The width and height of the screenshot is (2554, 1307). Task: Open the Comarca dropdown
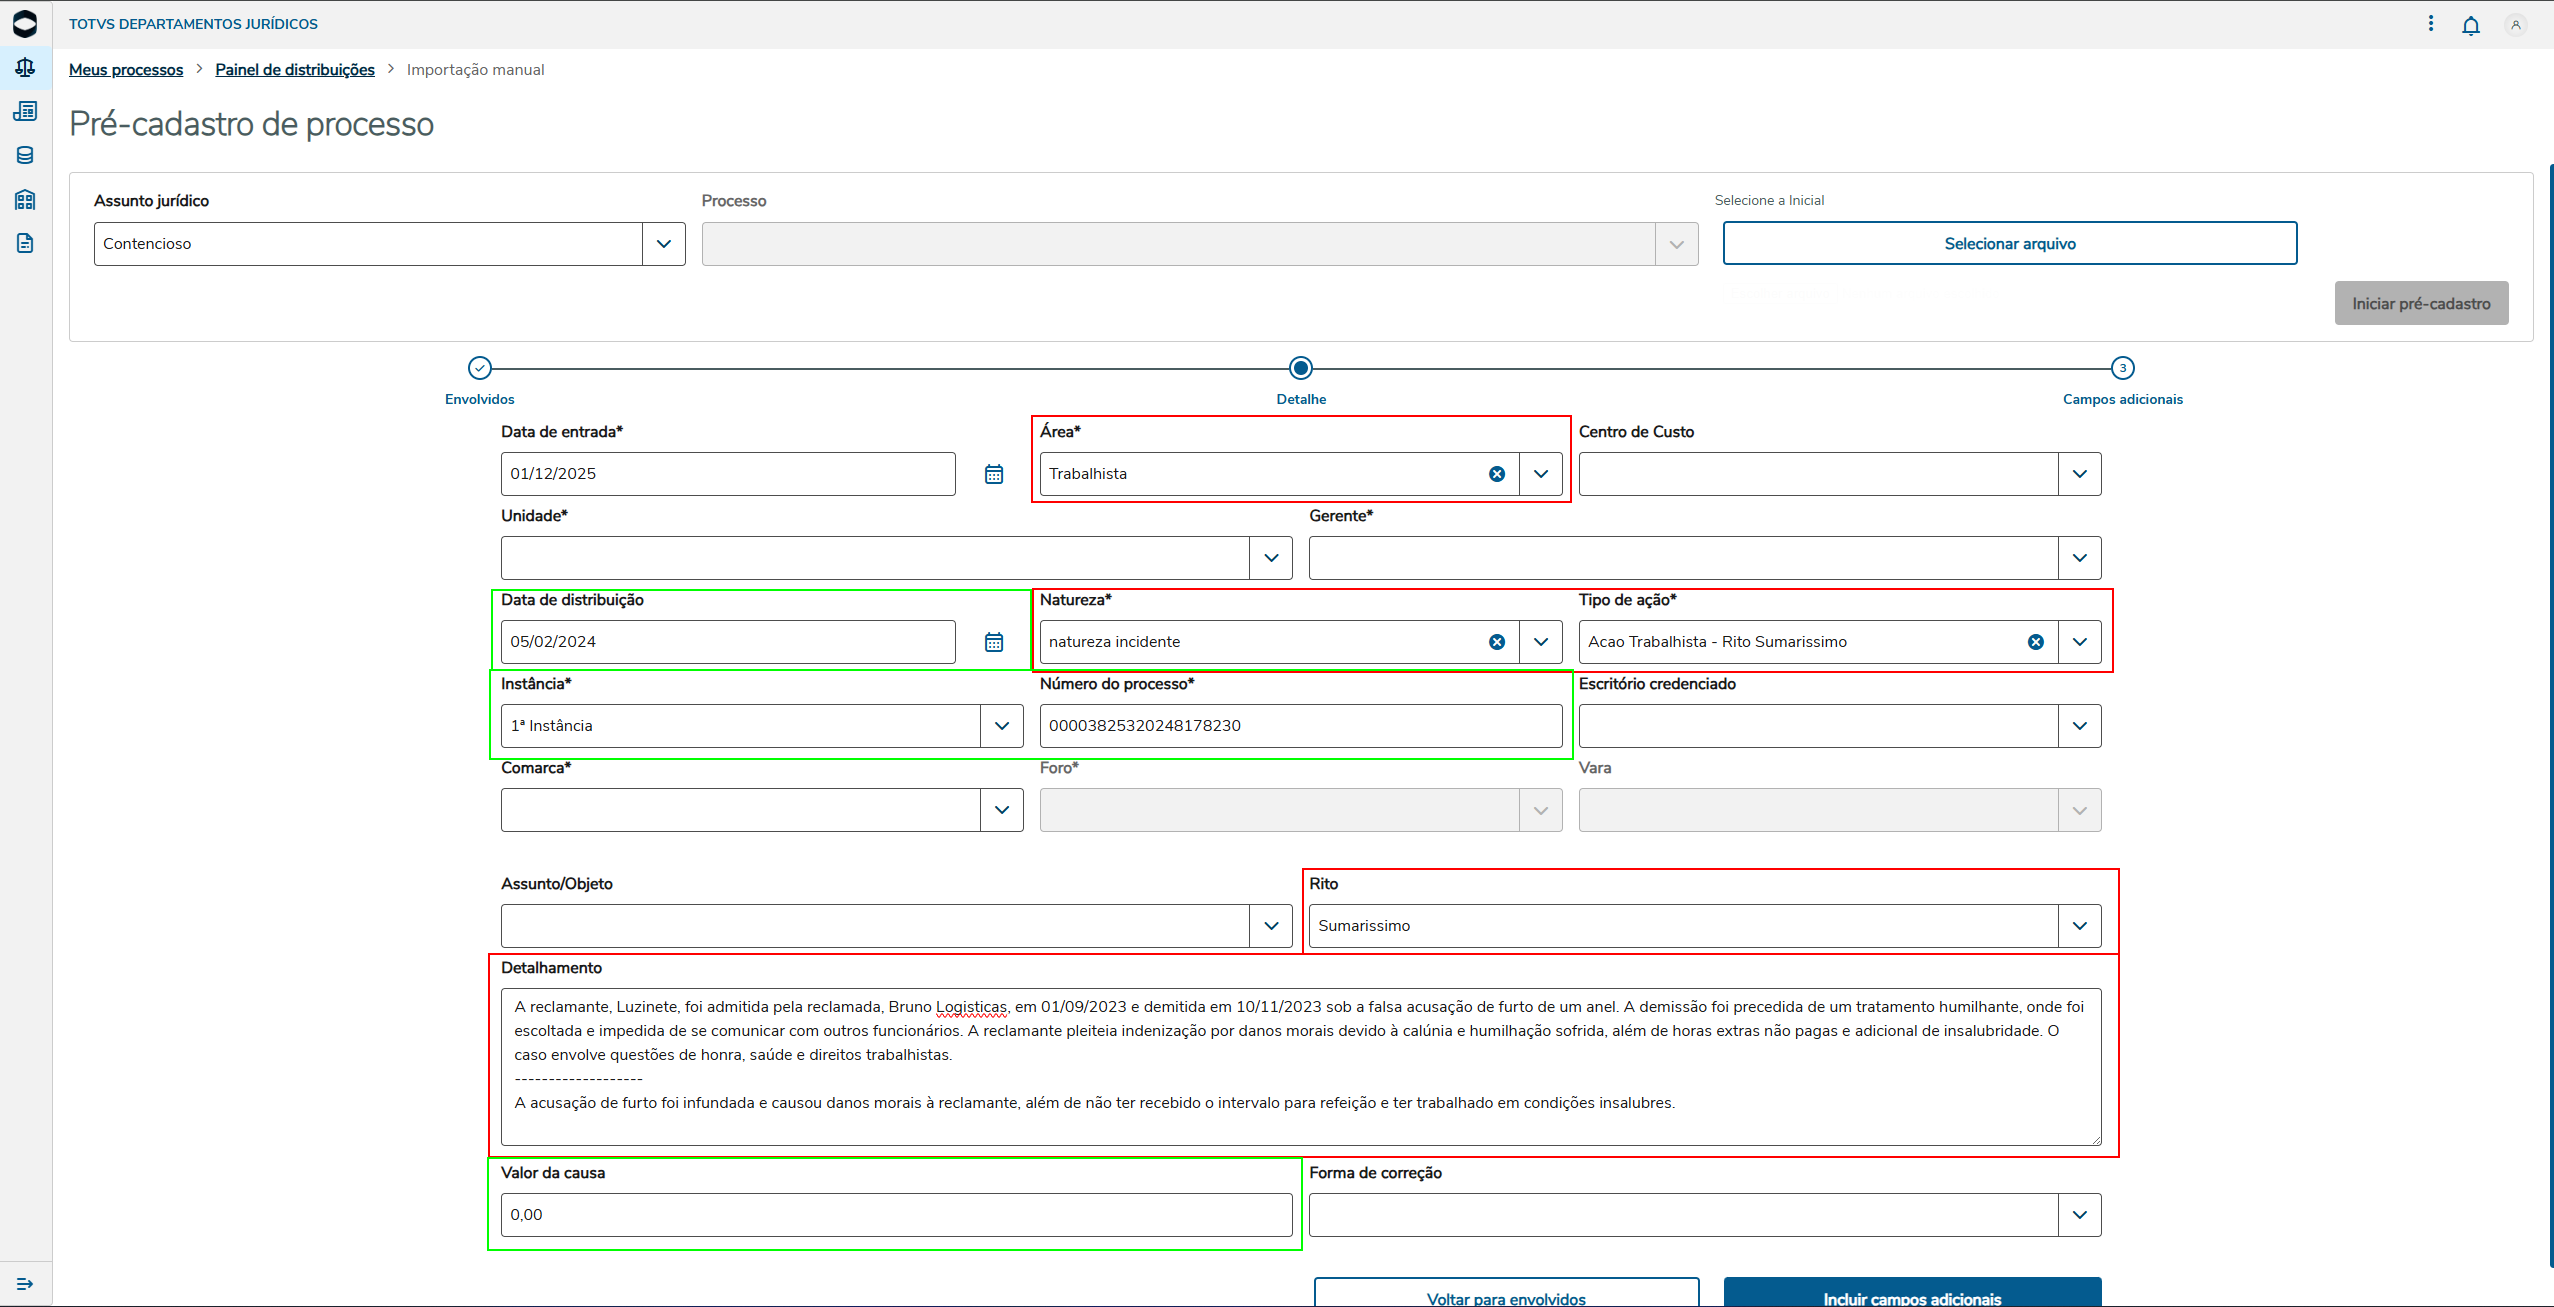(1001, 810)
